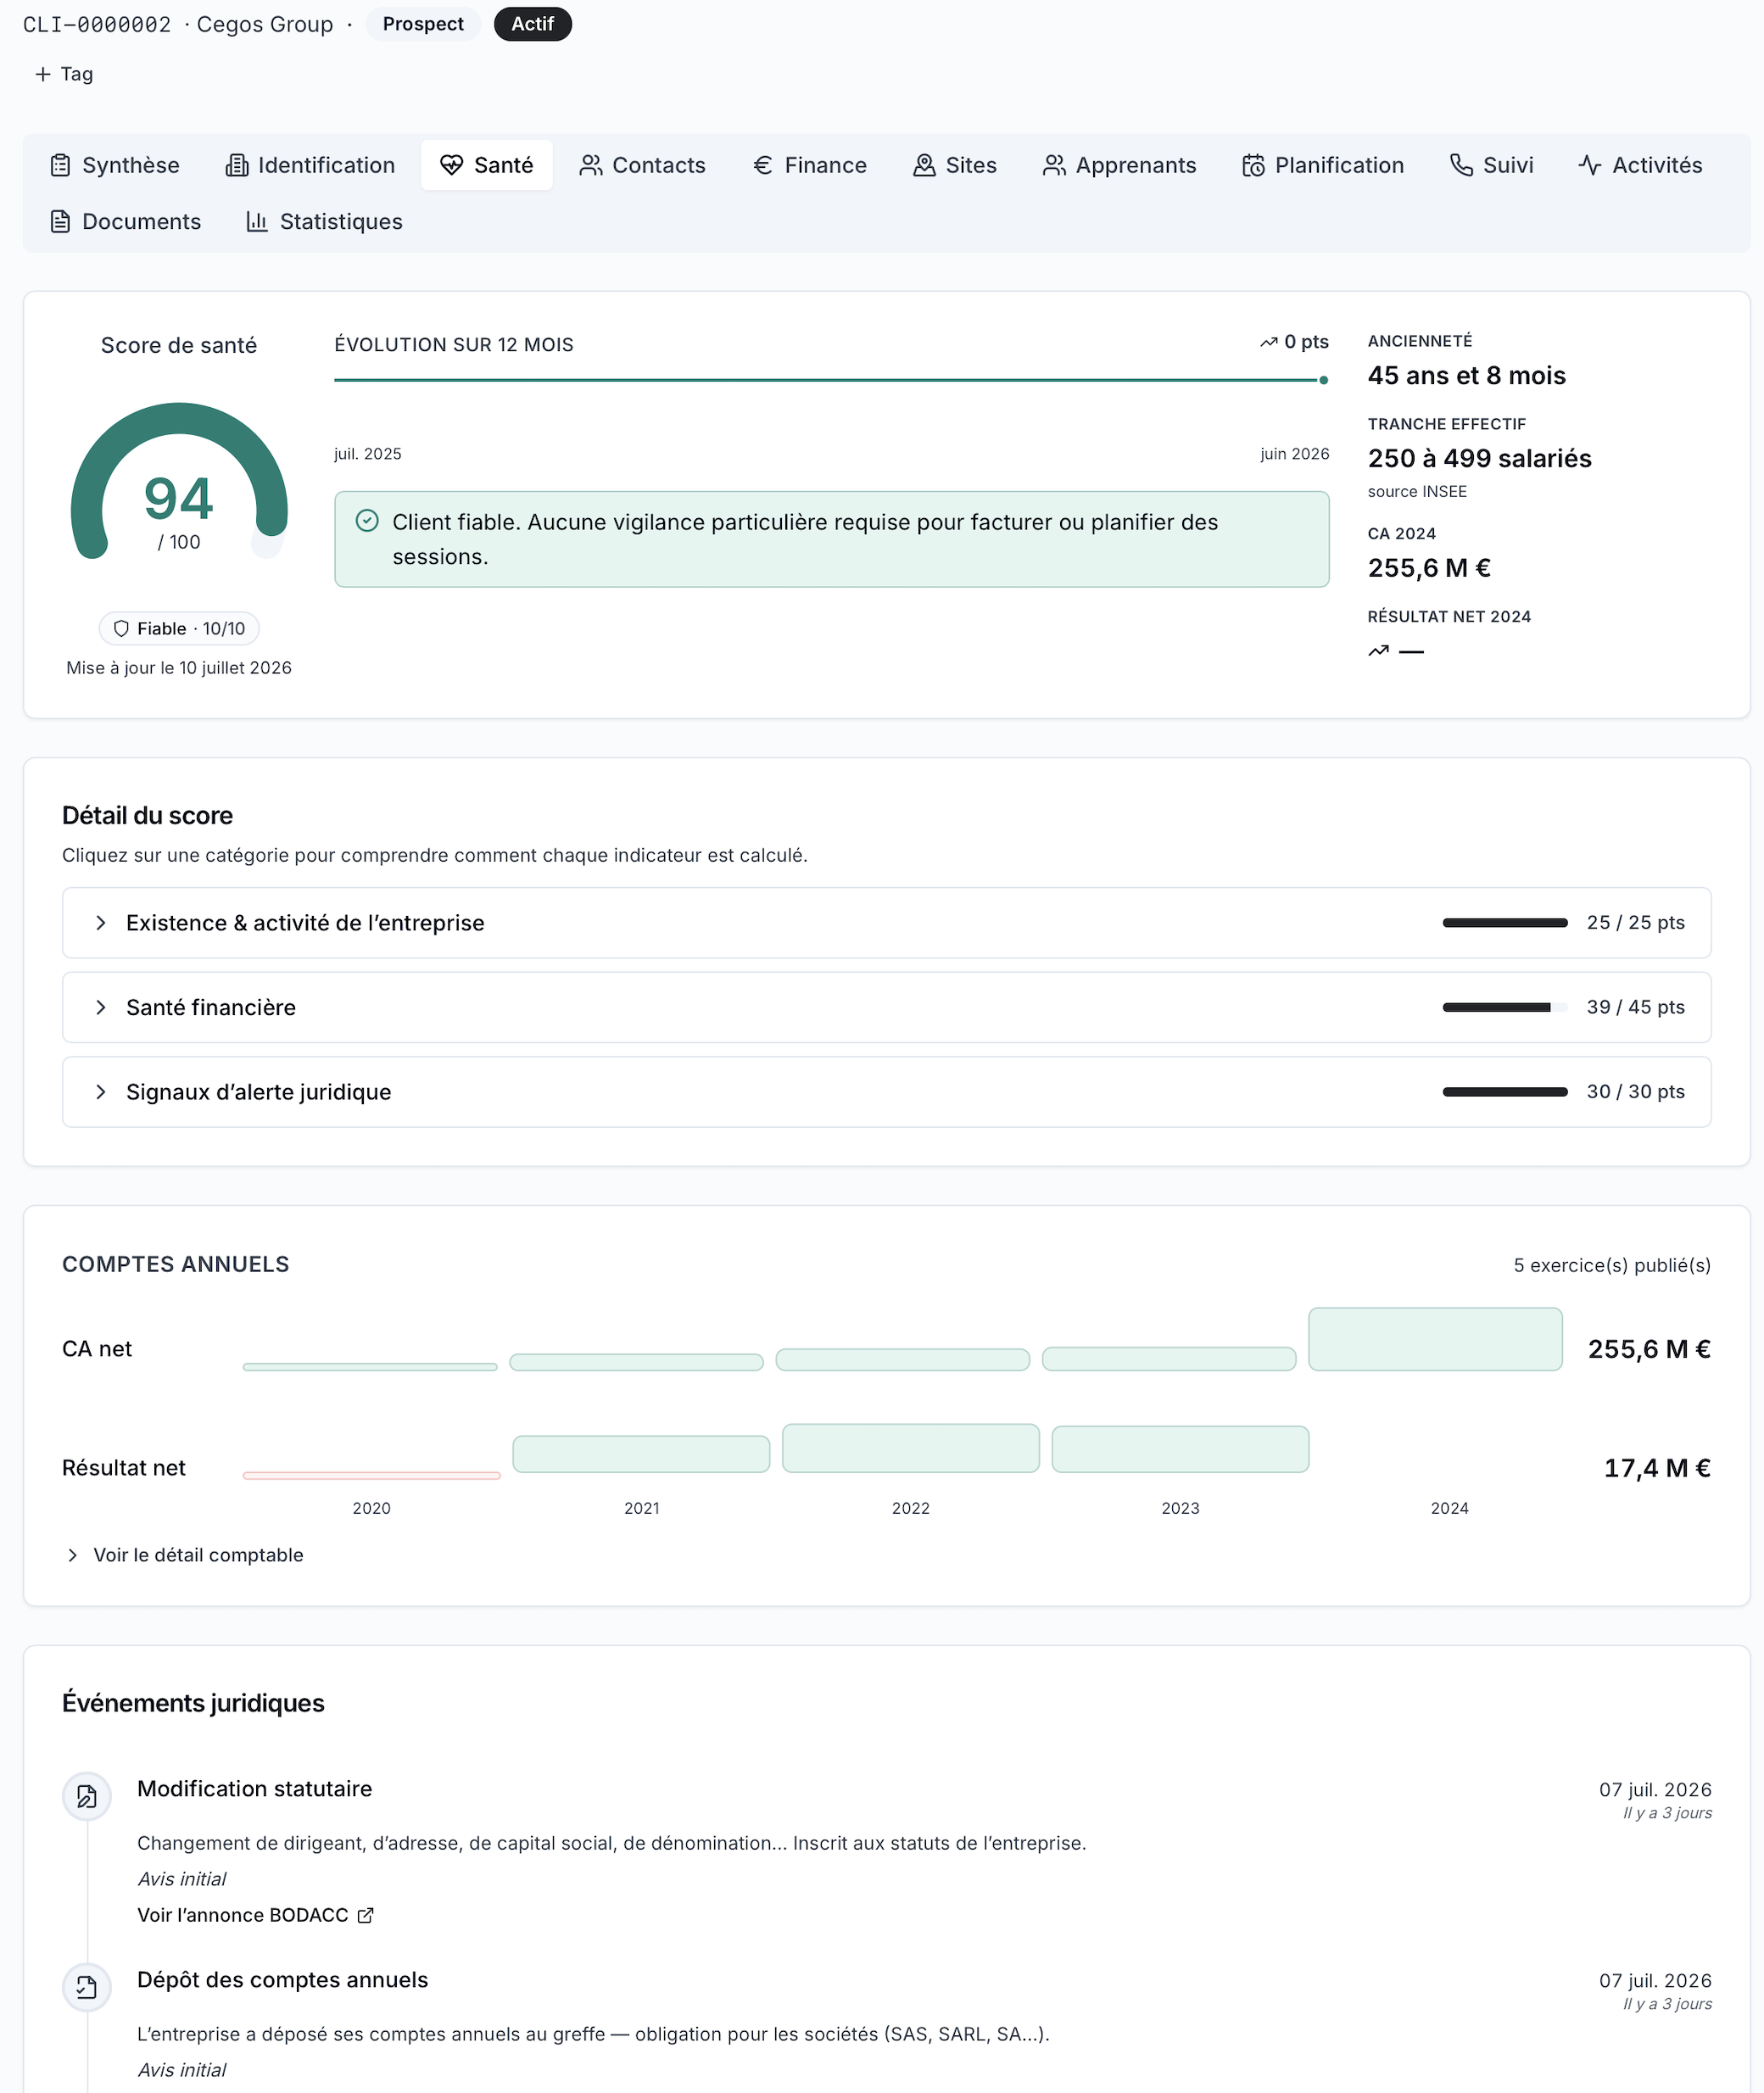
Task: Click '250 à 499 salariés' text
Action: 1479,458
